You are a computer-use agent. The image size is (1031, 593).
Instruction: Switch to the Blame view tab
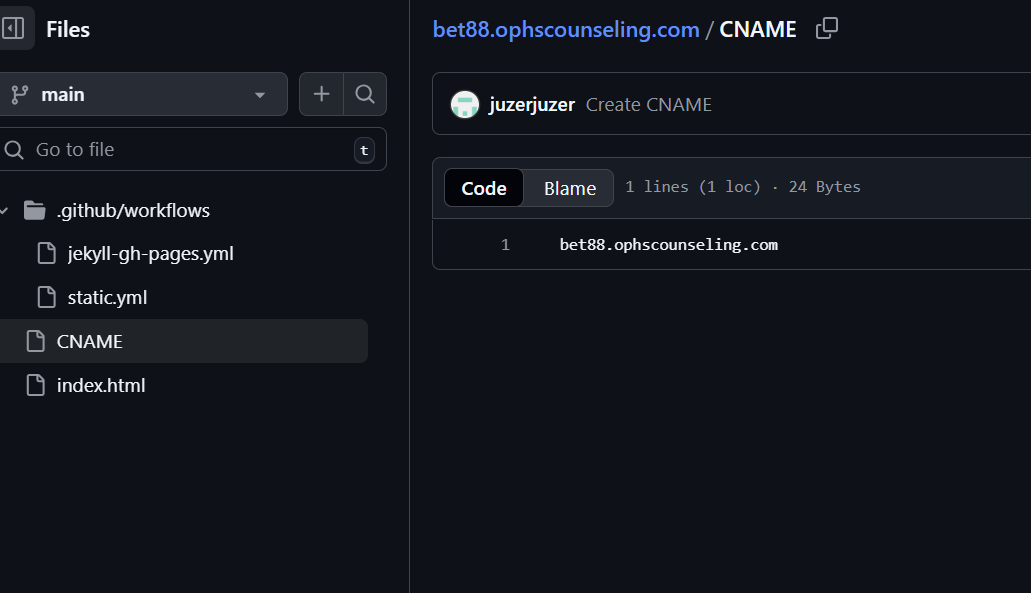pos(569,188)
